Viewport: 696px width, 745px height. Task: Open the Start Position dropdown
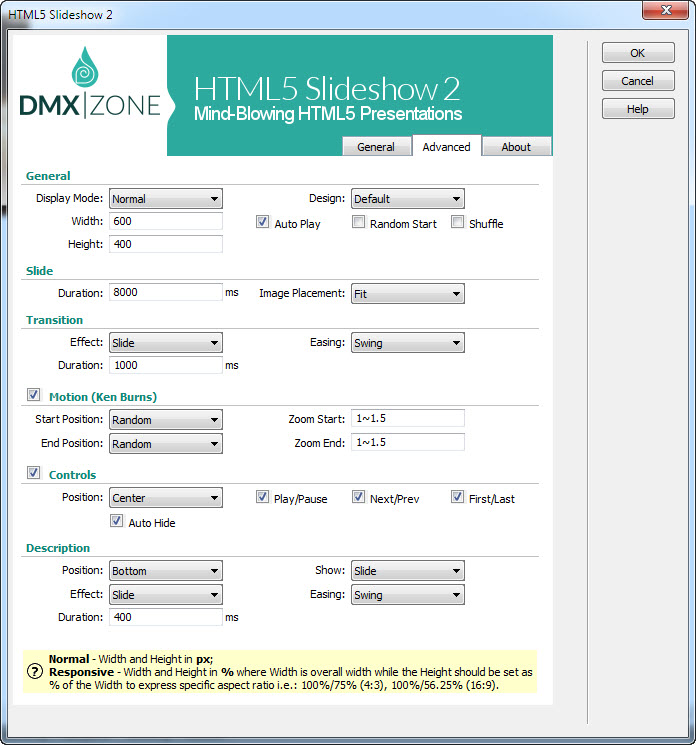pyautogui.click(x=166, y=420)
